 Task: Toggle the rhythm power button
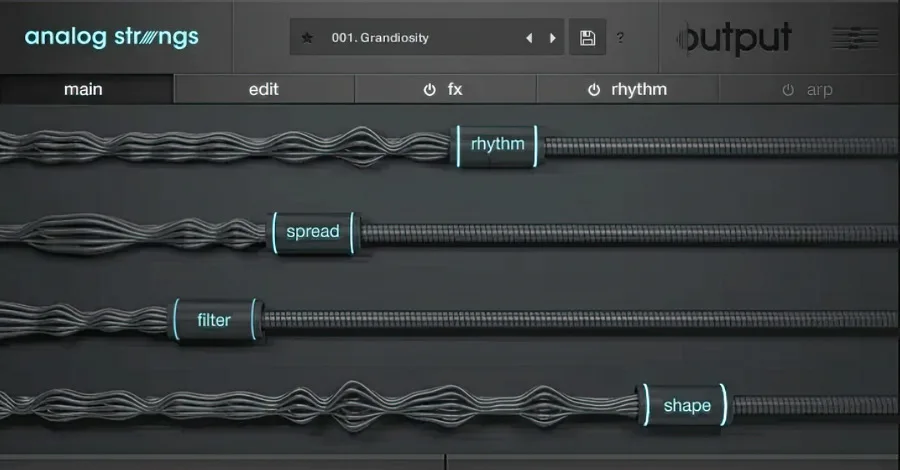click(594, 90)
